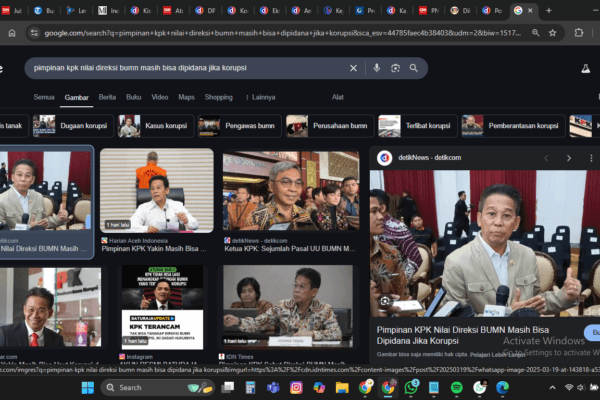
Task: Open Google Lens image search icon
Action: 395,68
